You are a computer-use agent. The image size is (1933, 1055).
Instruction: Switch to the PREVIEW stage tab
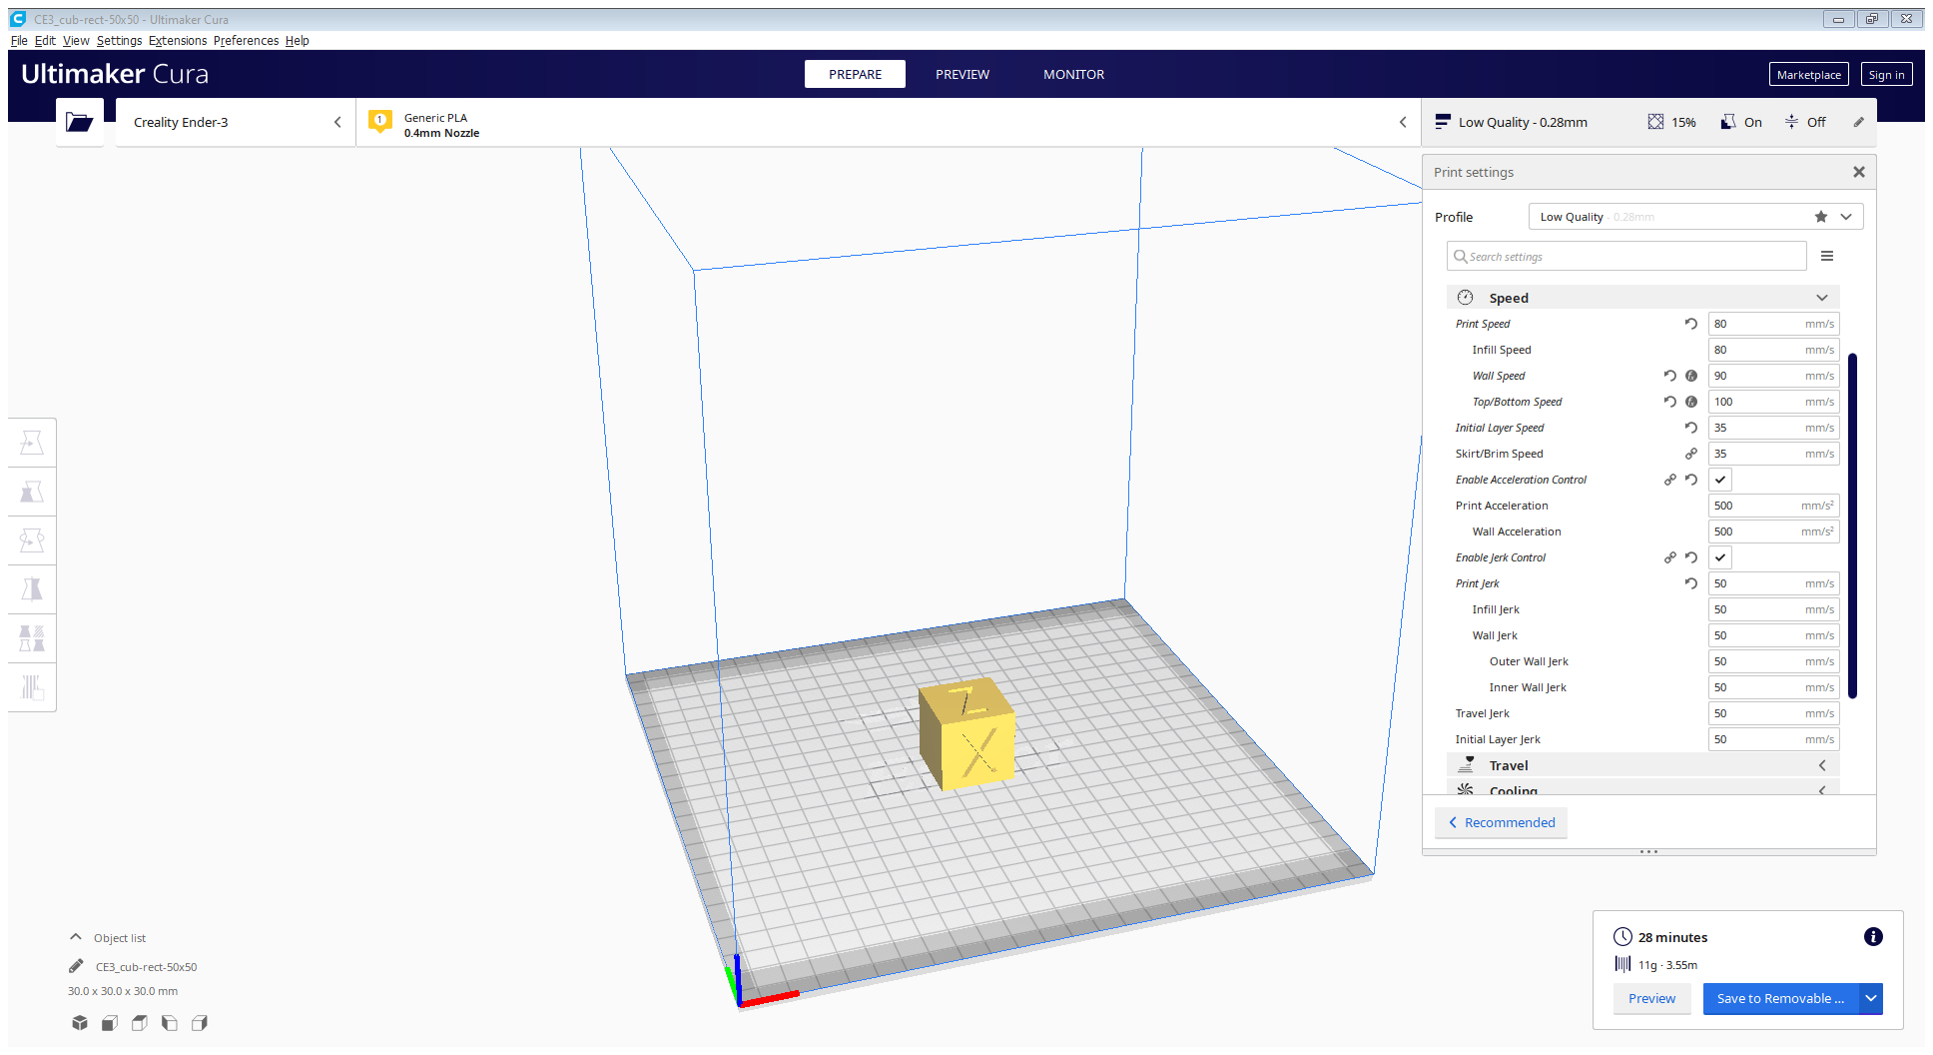tap(962, 74)
